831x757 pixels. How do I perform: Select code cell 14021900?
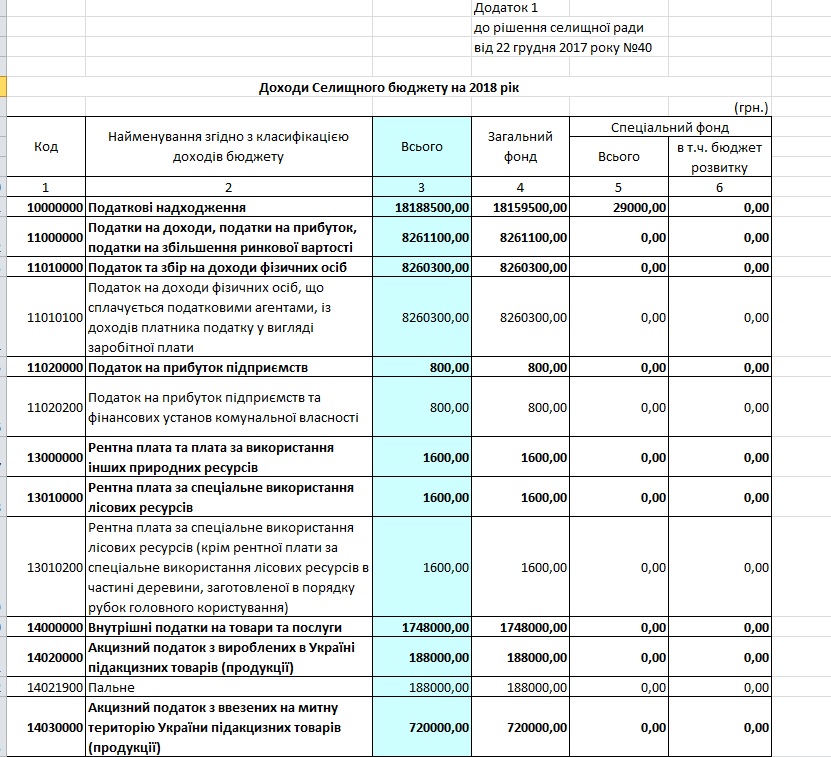pos(46,688)
